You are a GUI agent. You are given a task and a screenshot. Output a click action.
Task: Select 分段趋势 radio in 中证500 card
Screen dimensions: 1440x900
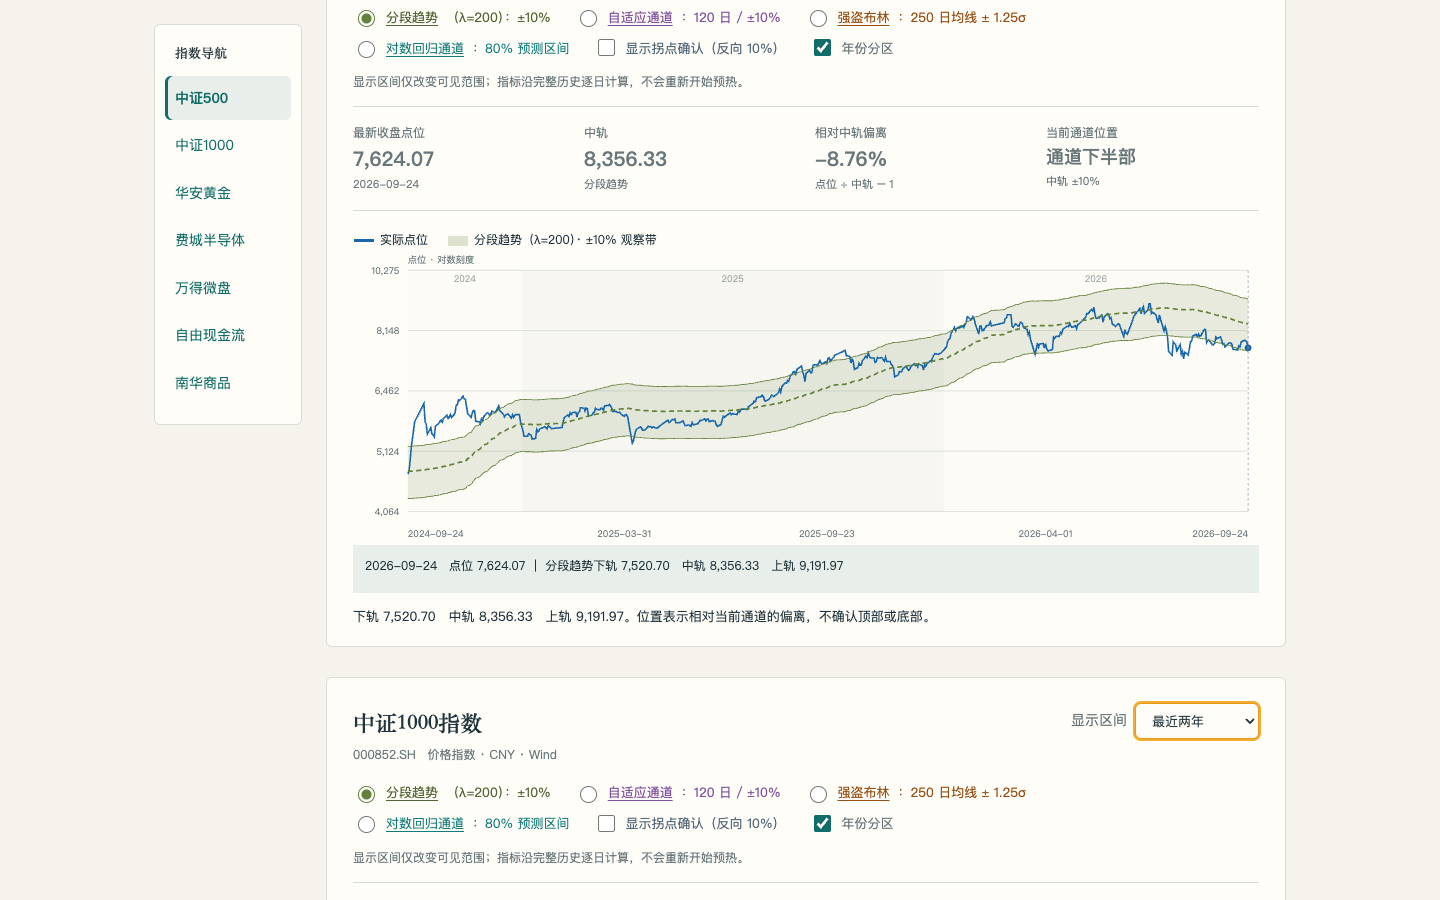click(366, 18)
